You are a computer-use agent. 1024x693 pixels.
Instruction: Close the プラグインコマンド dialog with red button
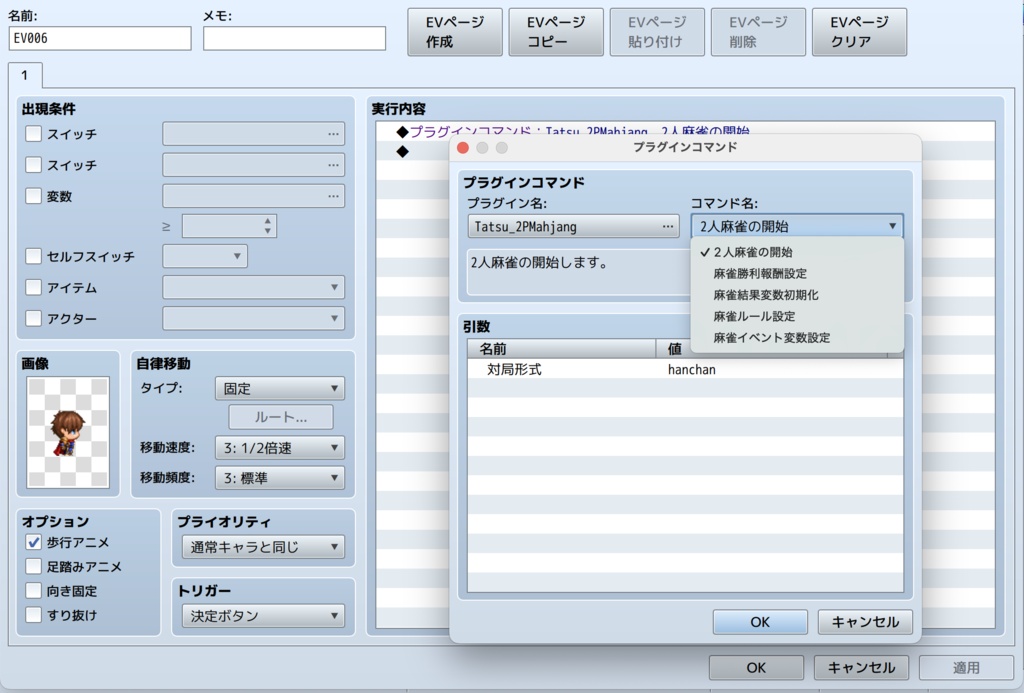click(463, 148)
